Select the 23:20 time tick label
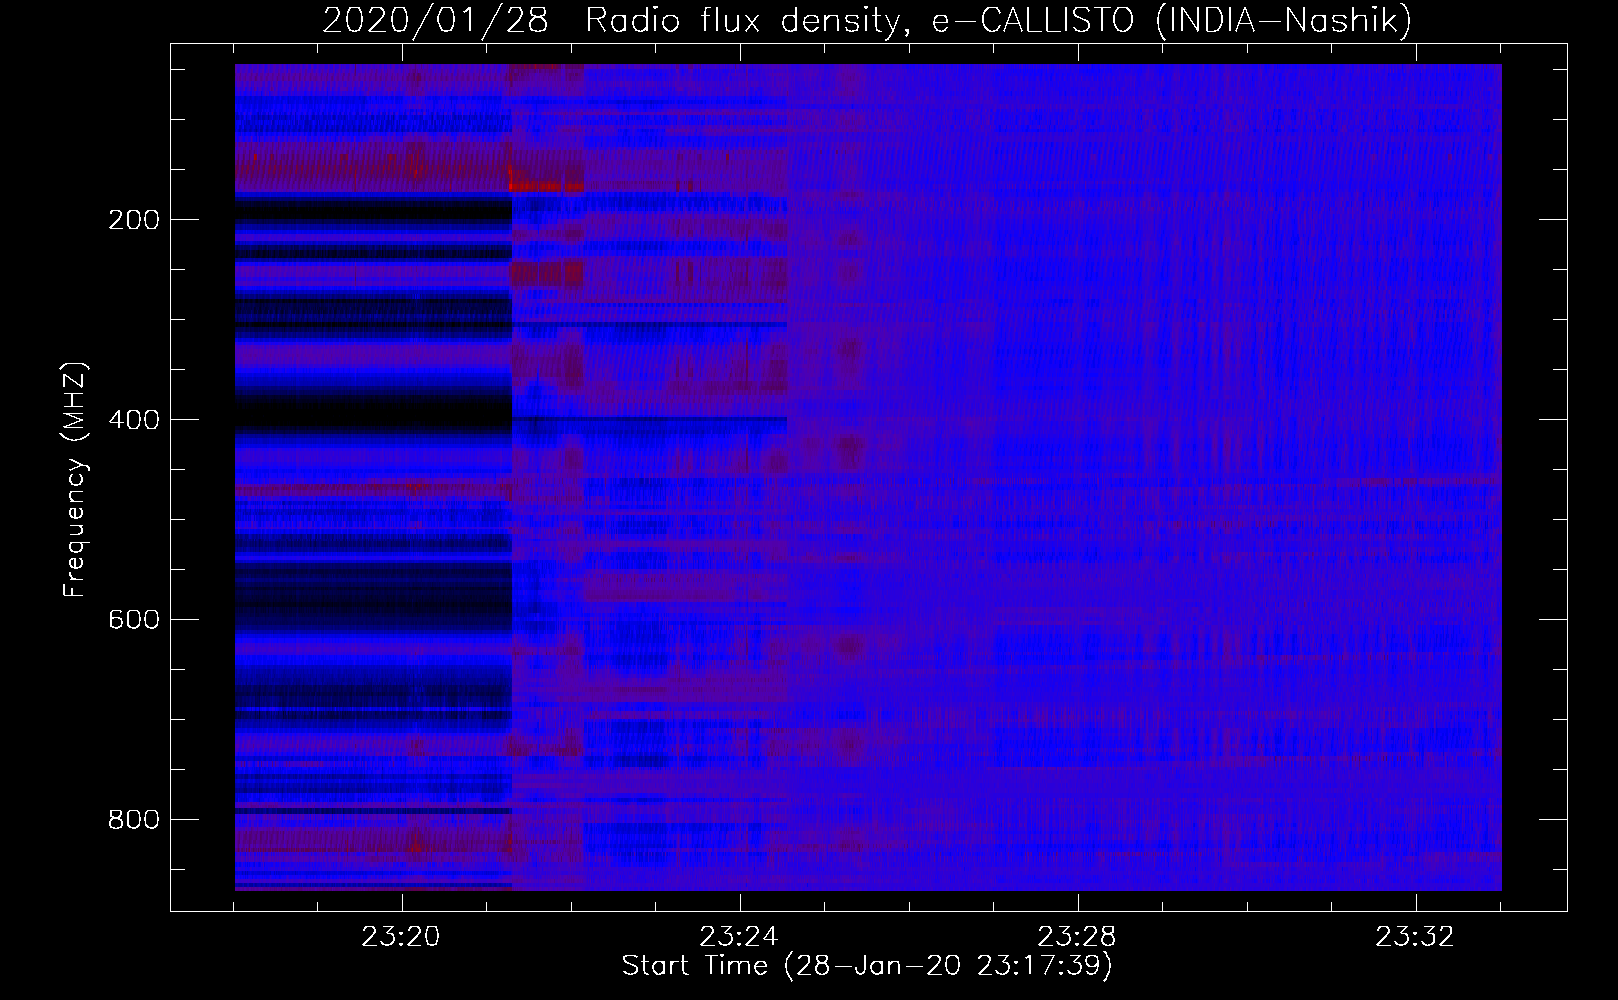The image size is (1618, 1000). coord(401,937)
